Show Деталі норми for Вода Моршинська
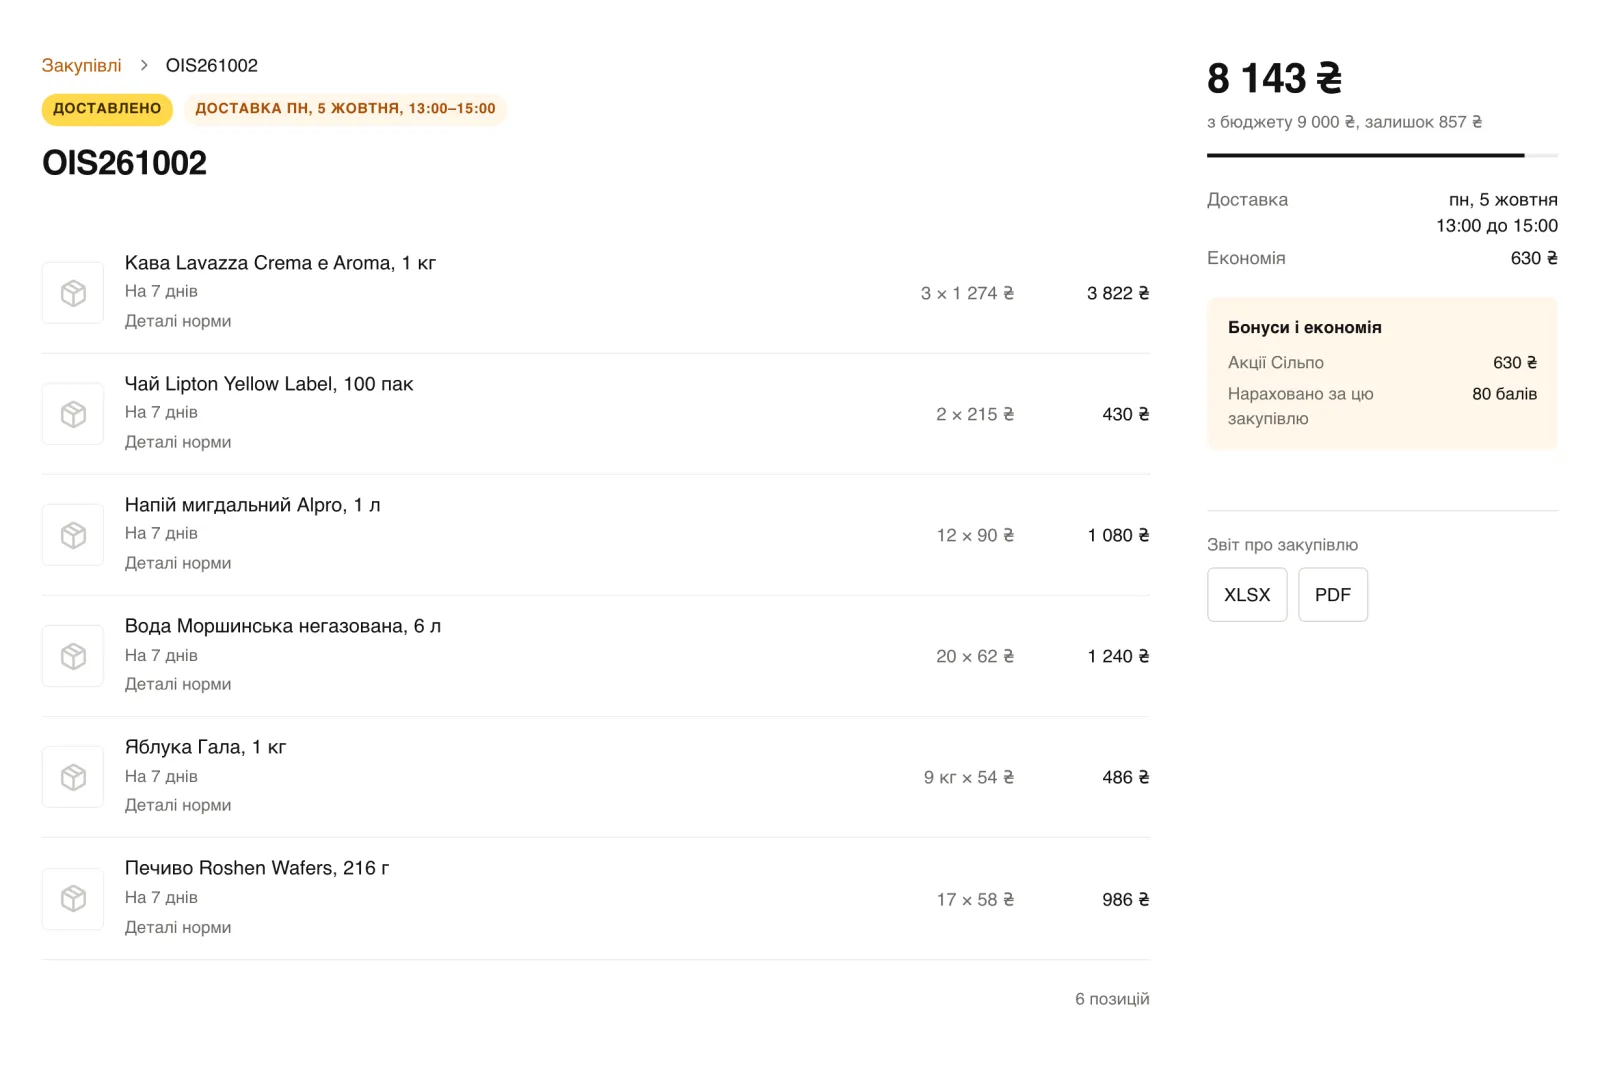 tap(178, 684)
